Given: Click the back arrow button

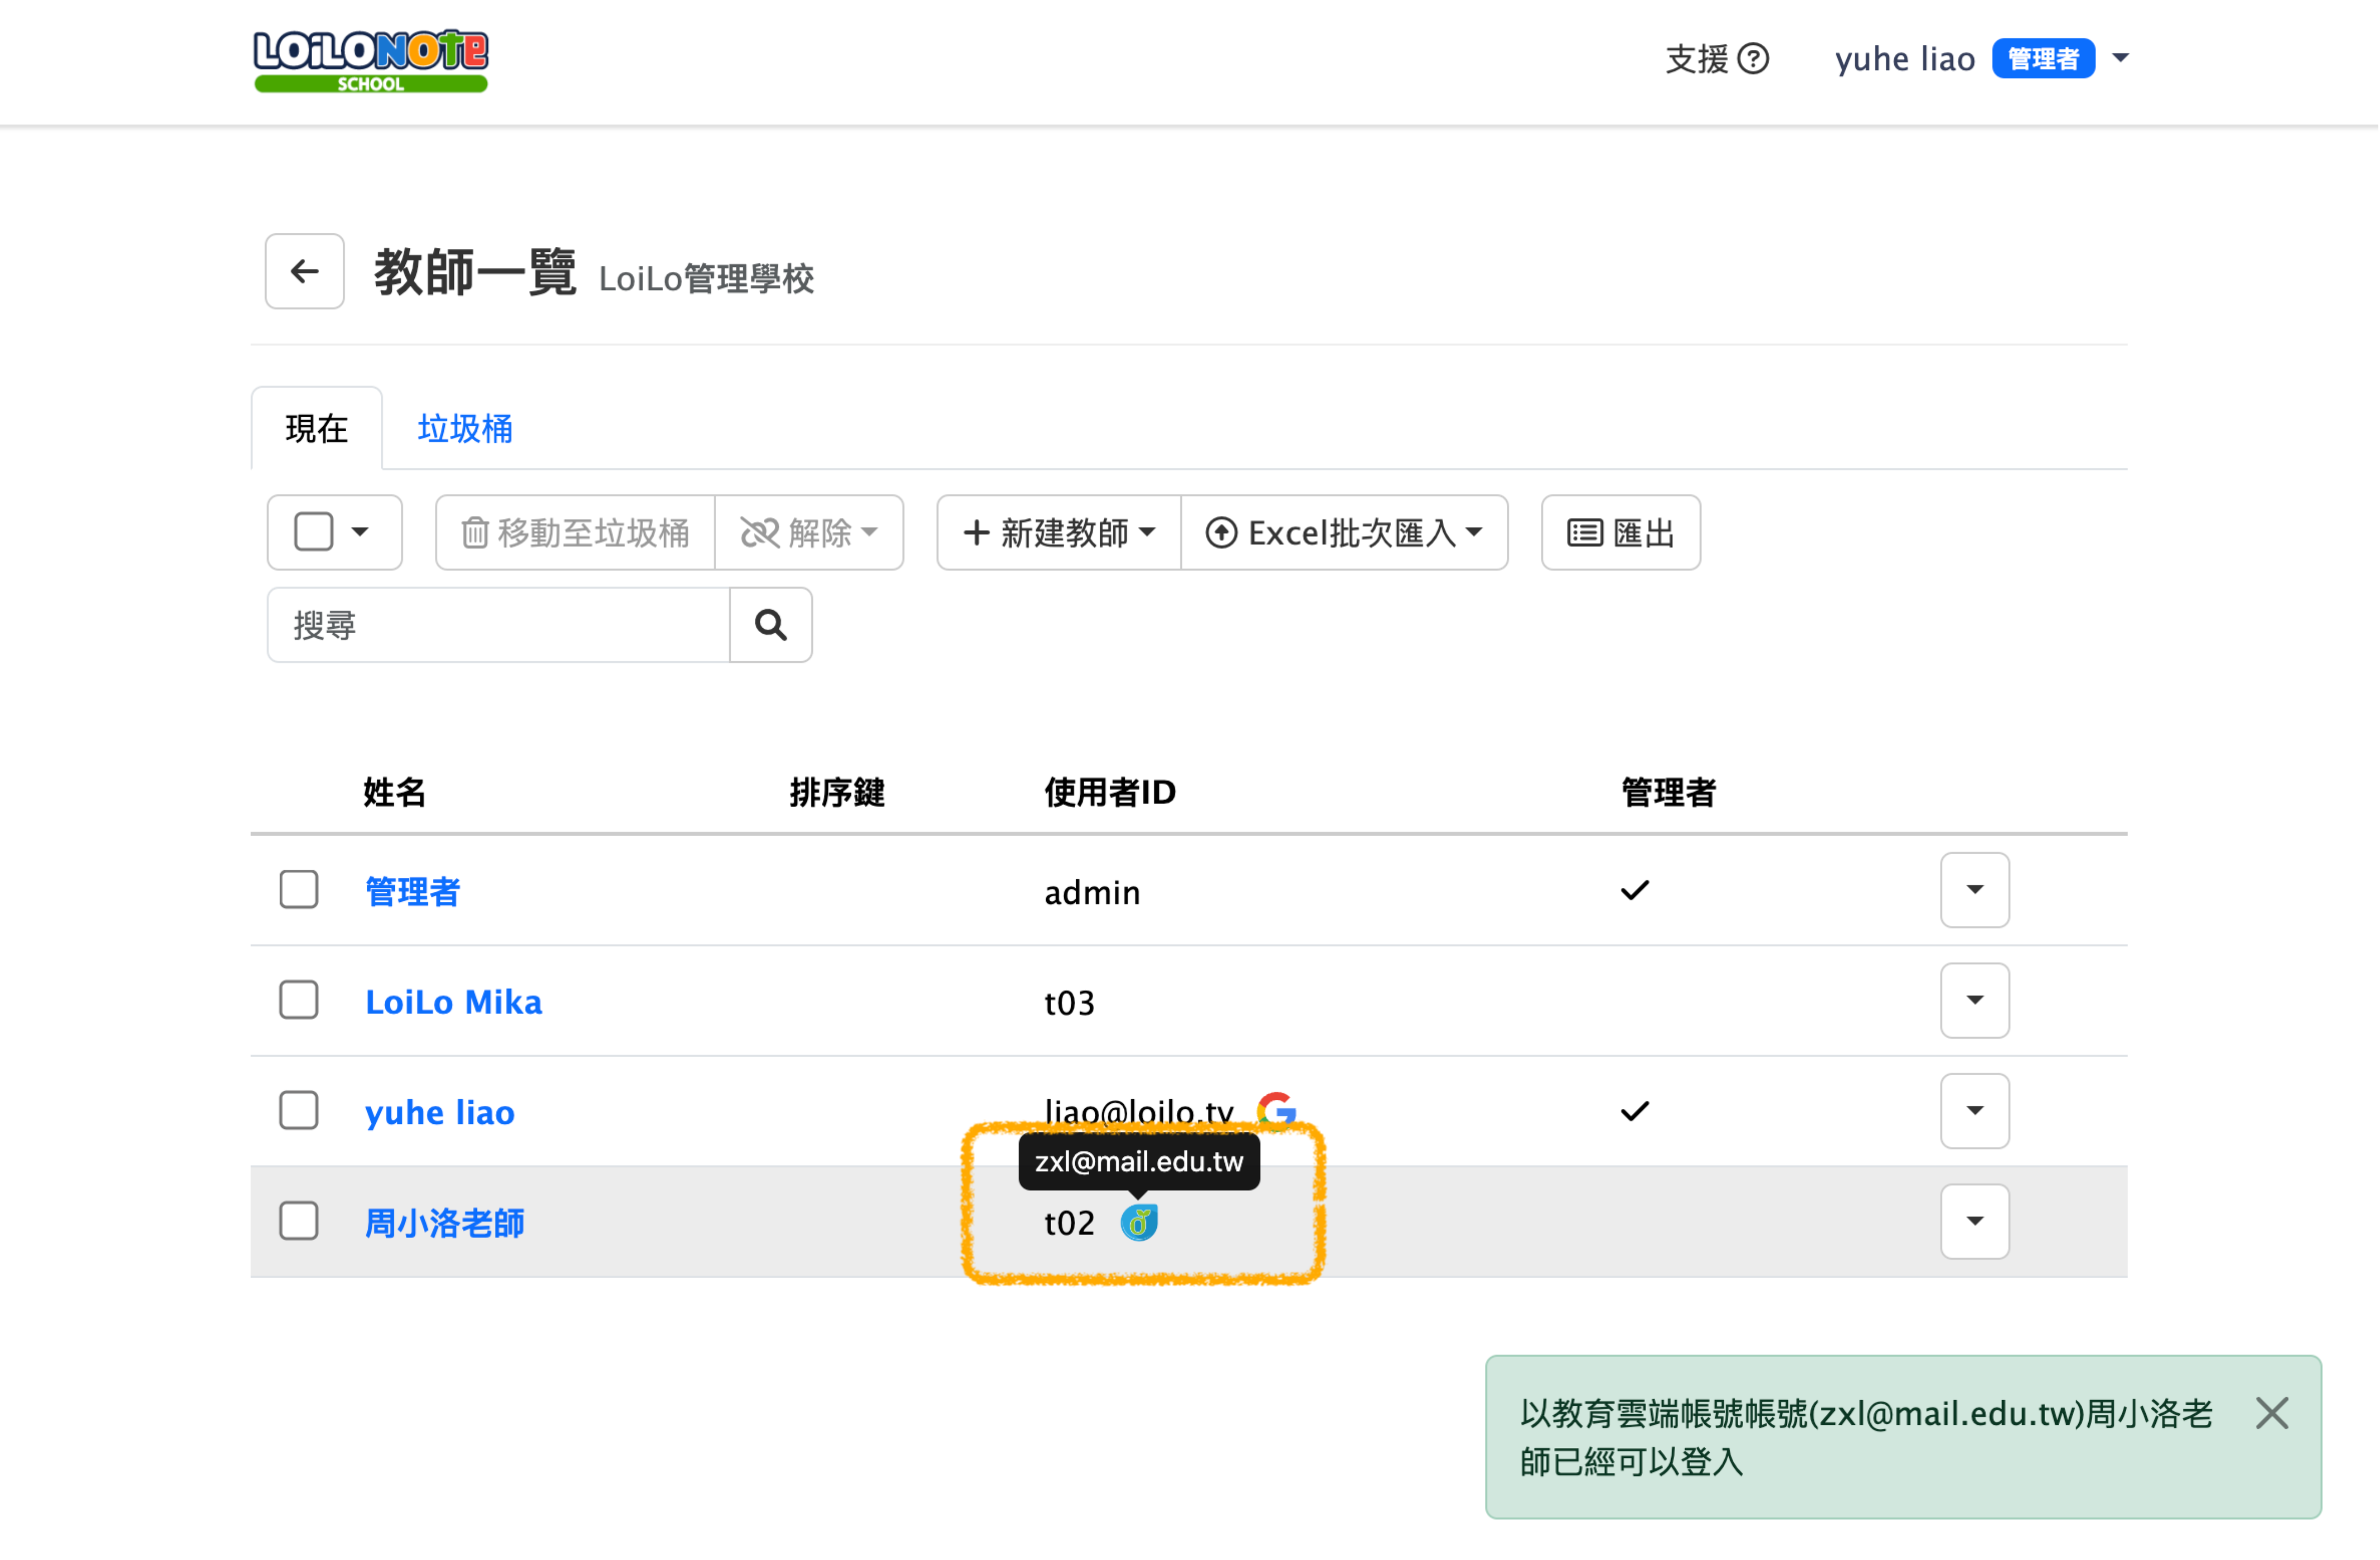Looking at the screenshot, I should (304, 271).
